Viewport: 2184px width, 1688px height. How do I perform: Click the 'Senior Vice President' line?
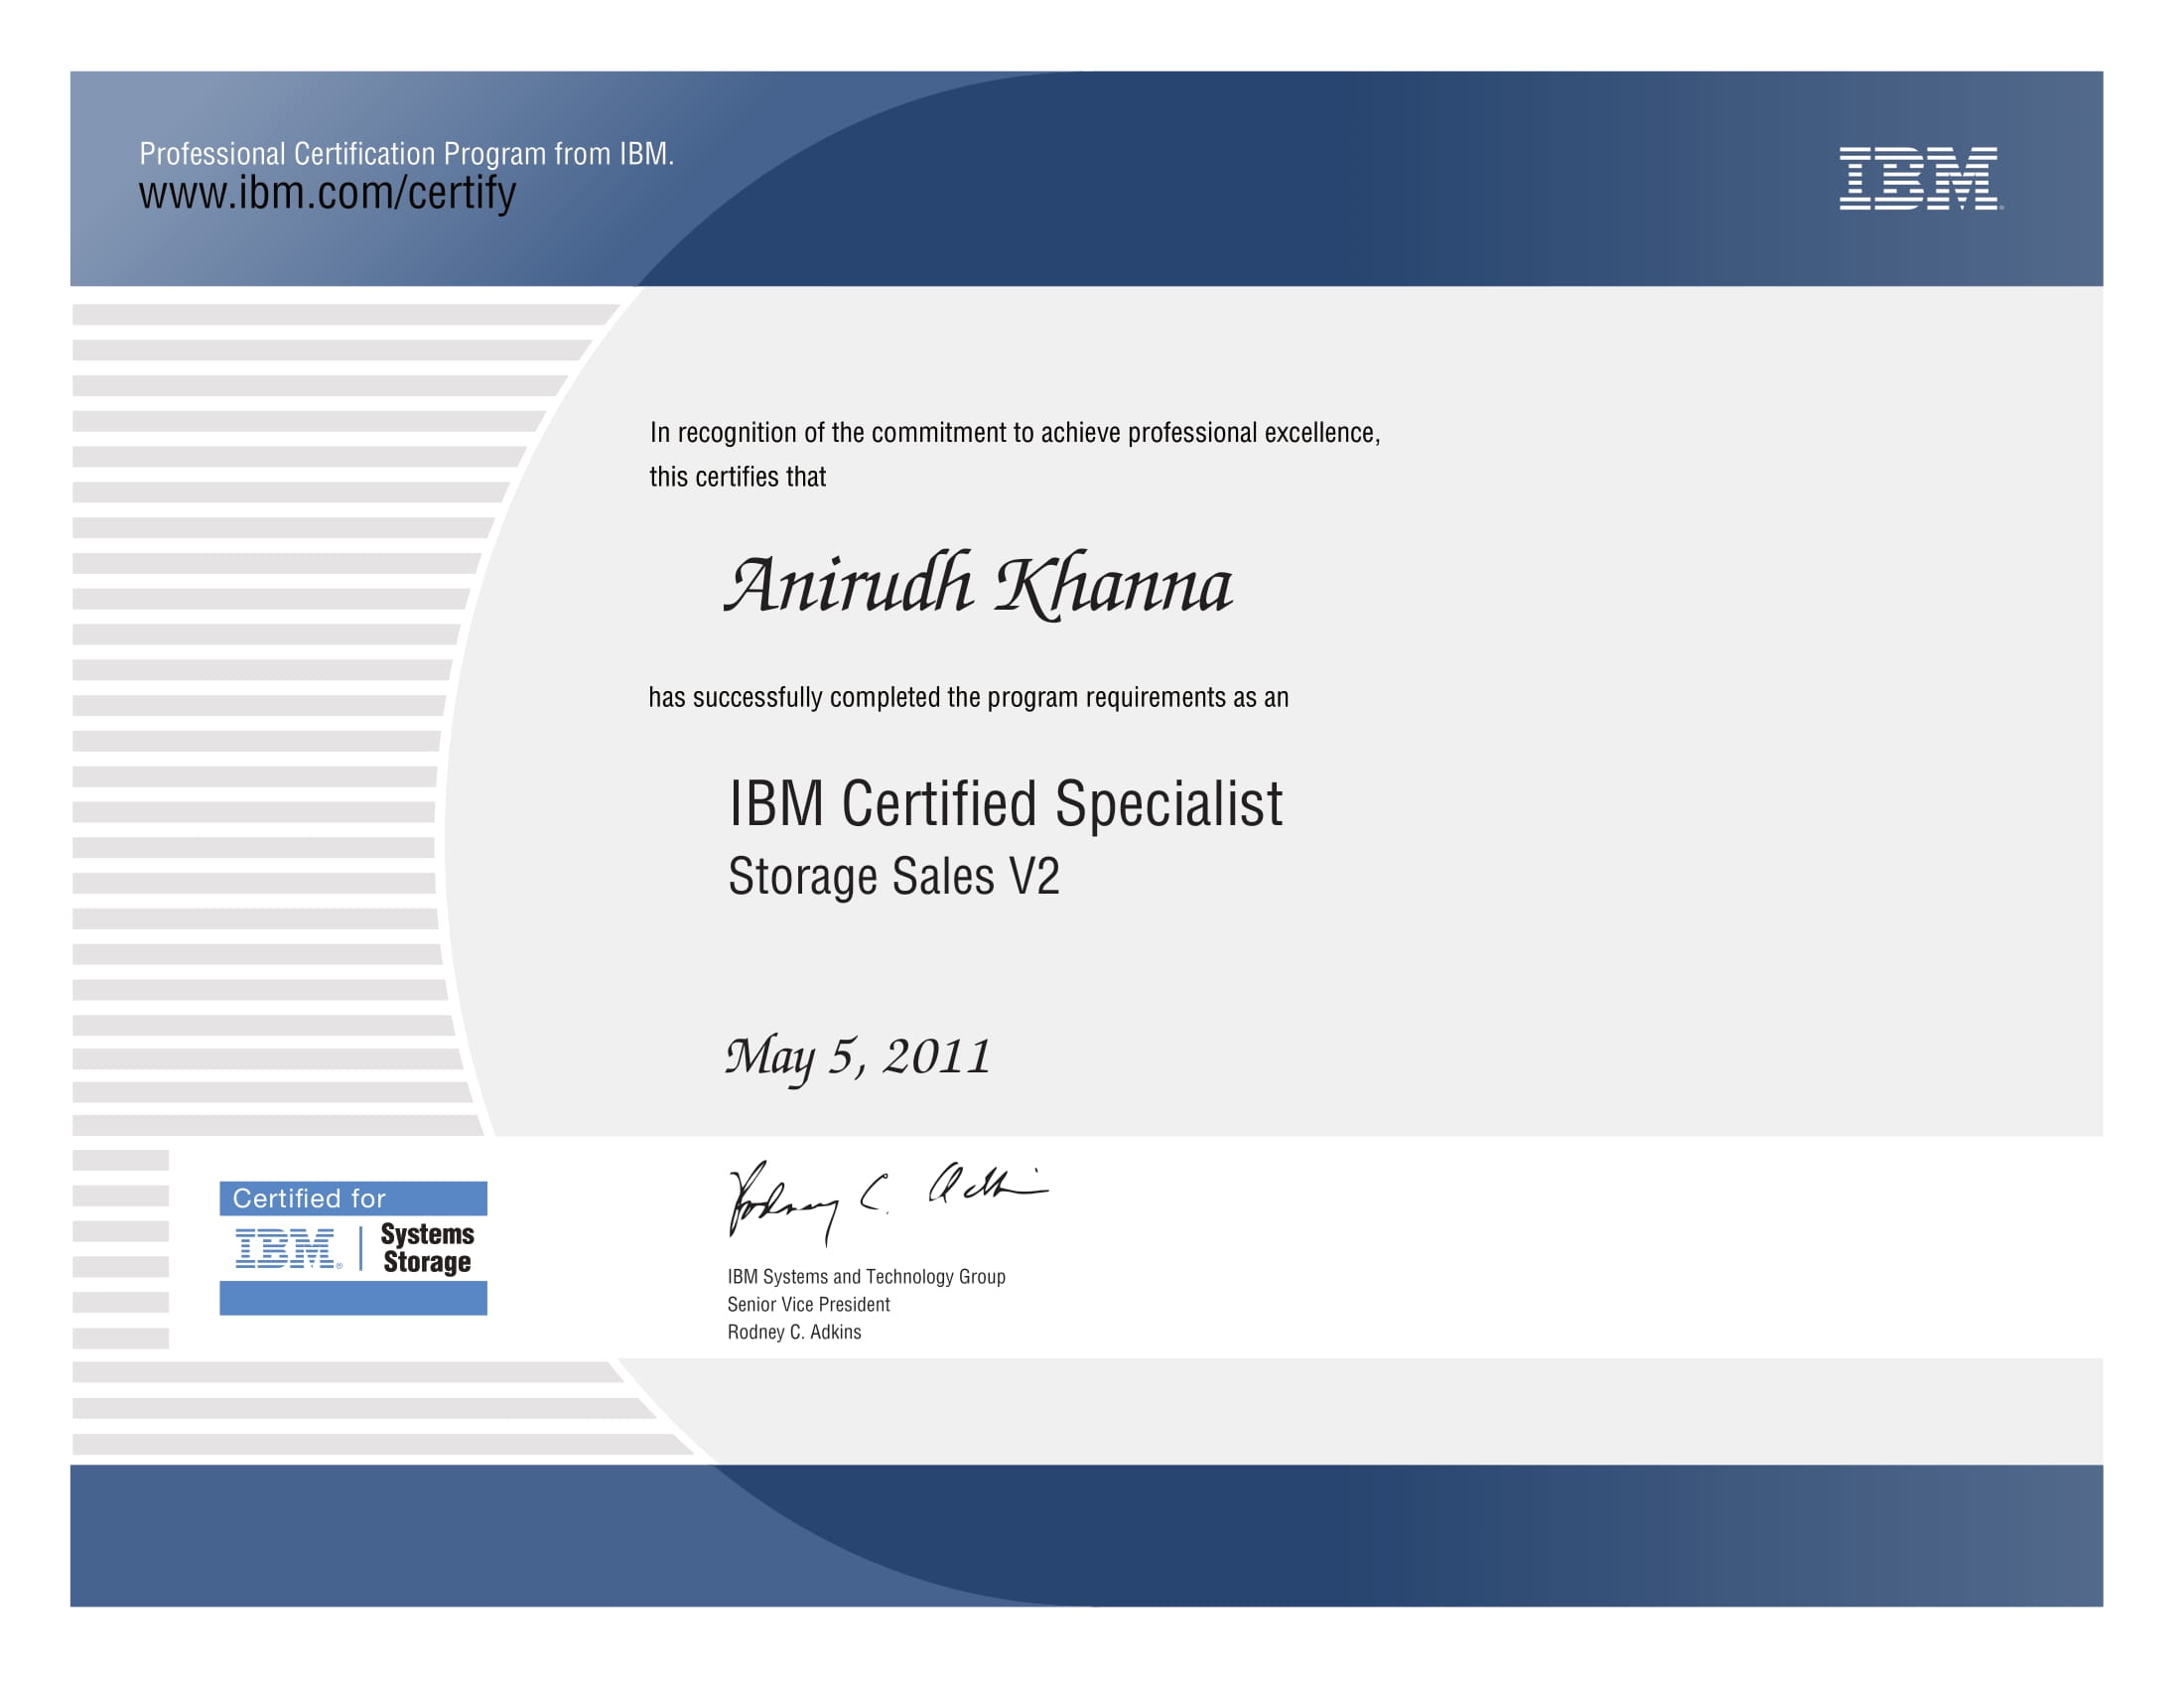pyautogui.click(x=808, y=1304)
